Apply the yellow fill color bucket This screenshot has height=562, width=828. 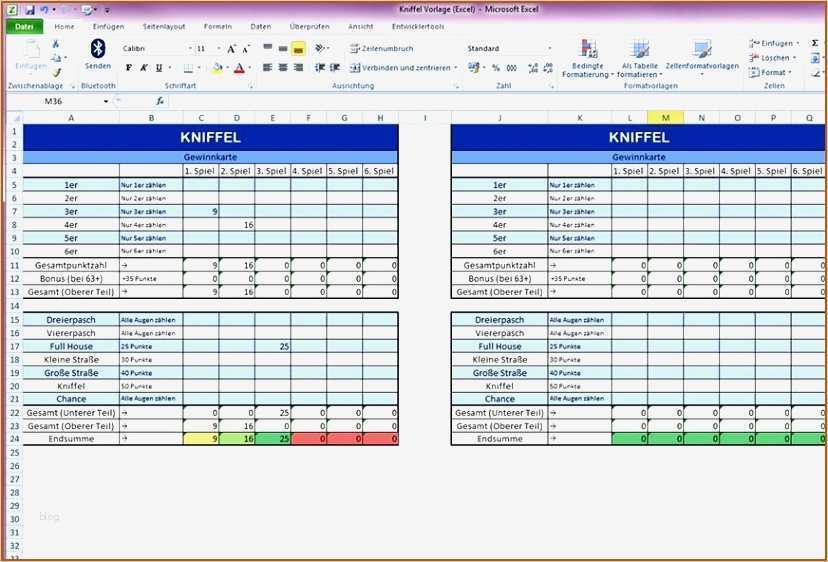tap(217, 68)
